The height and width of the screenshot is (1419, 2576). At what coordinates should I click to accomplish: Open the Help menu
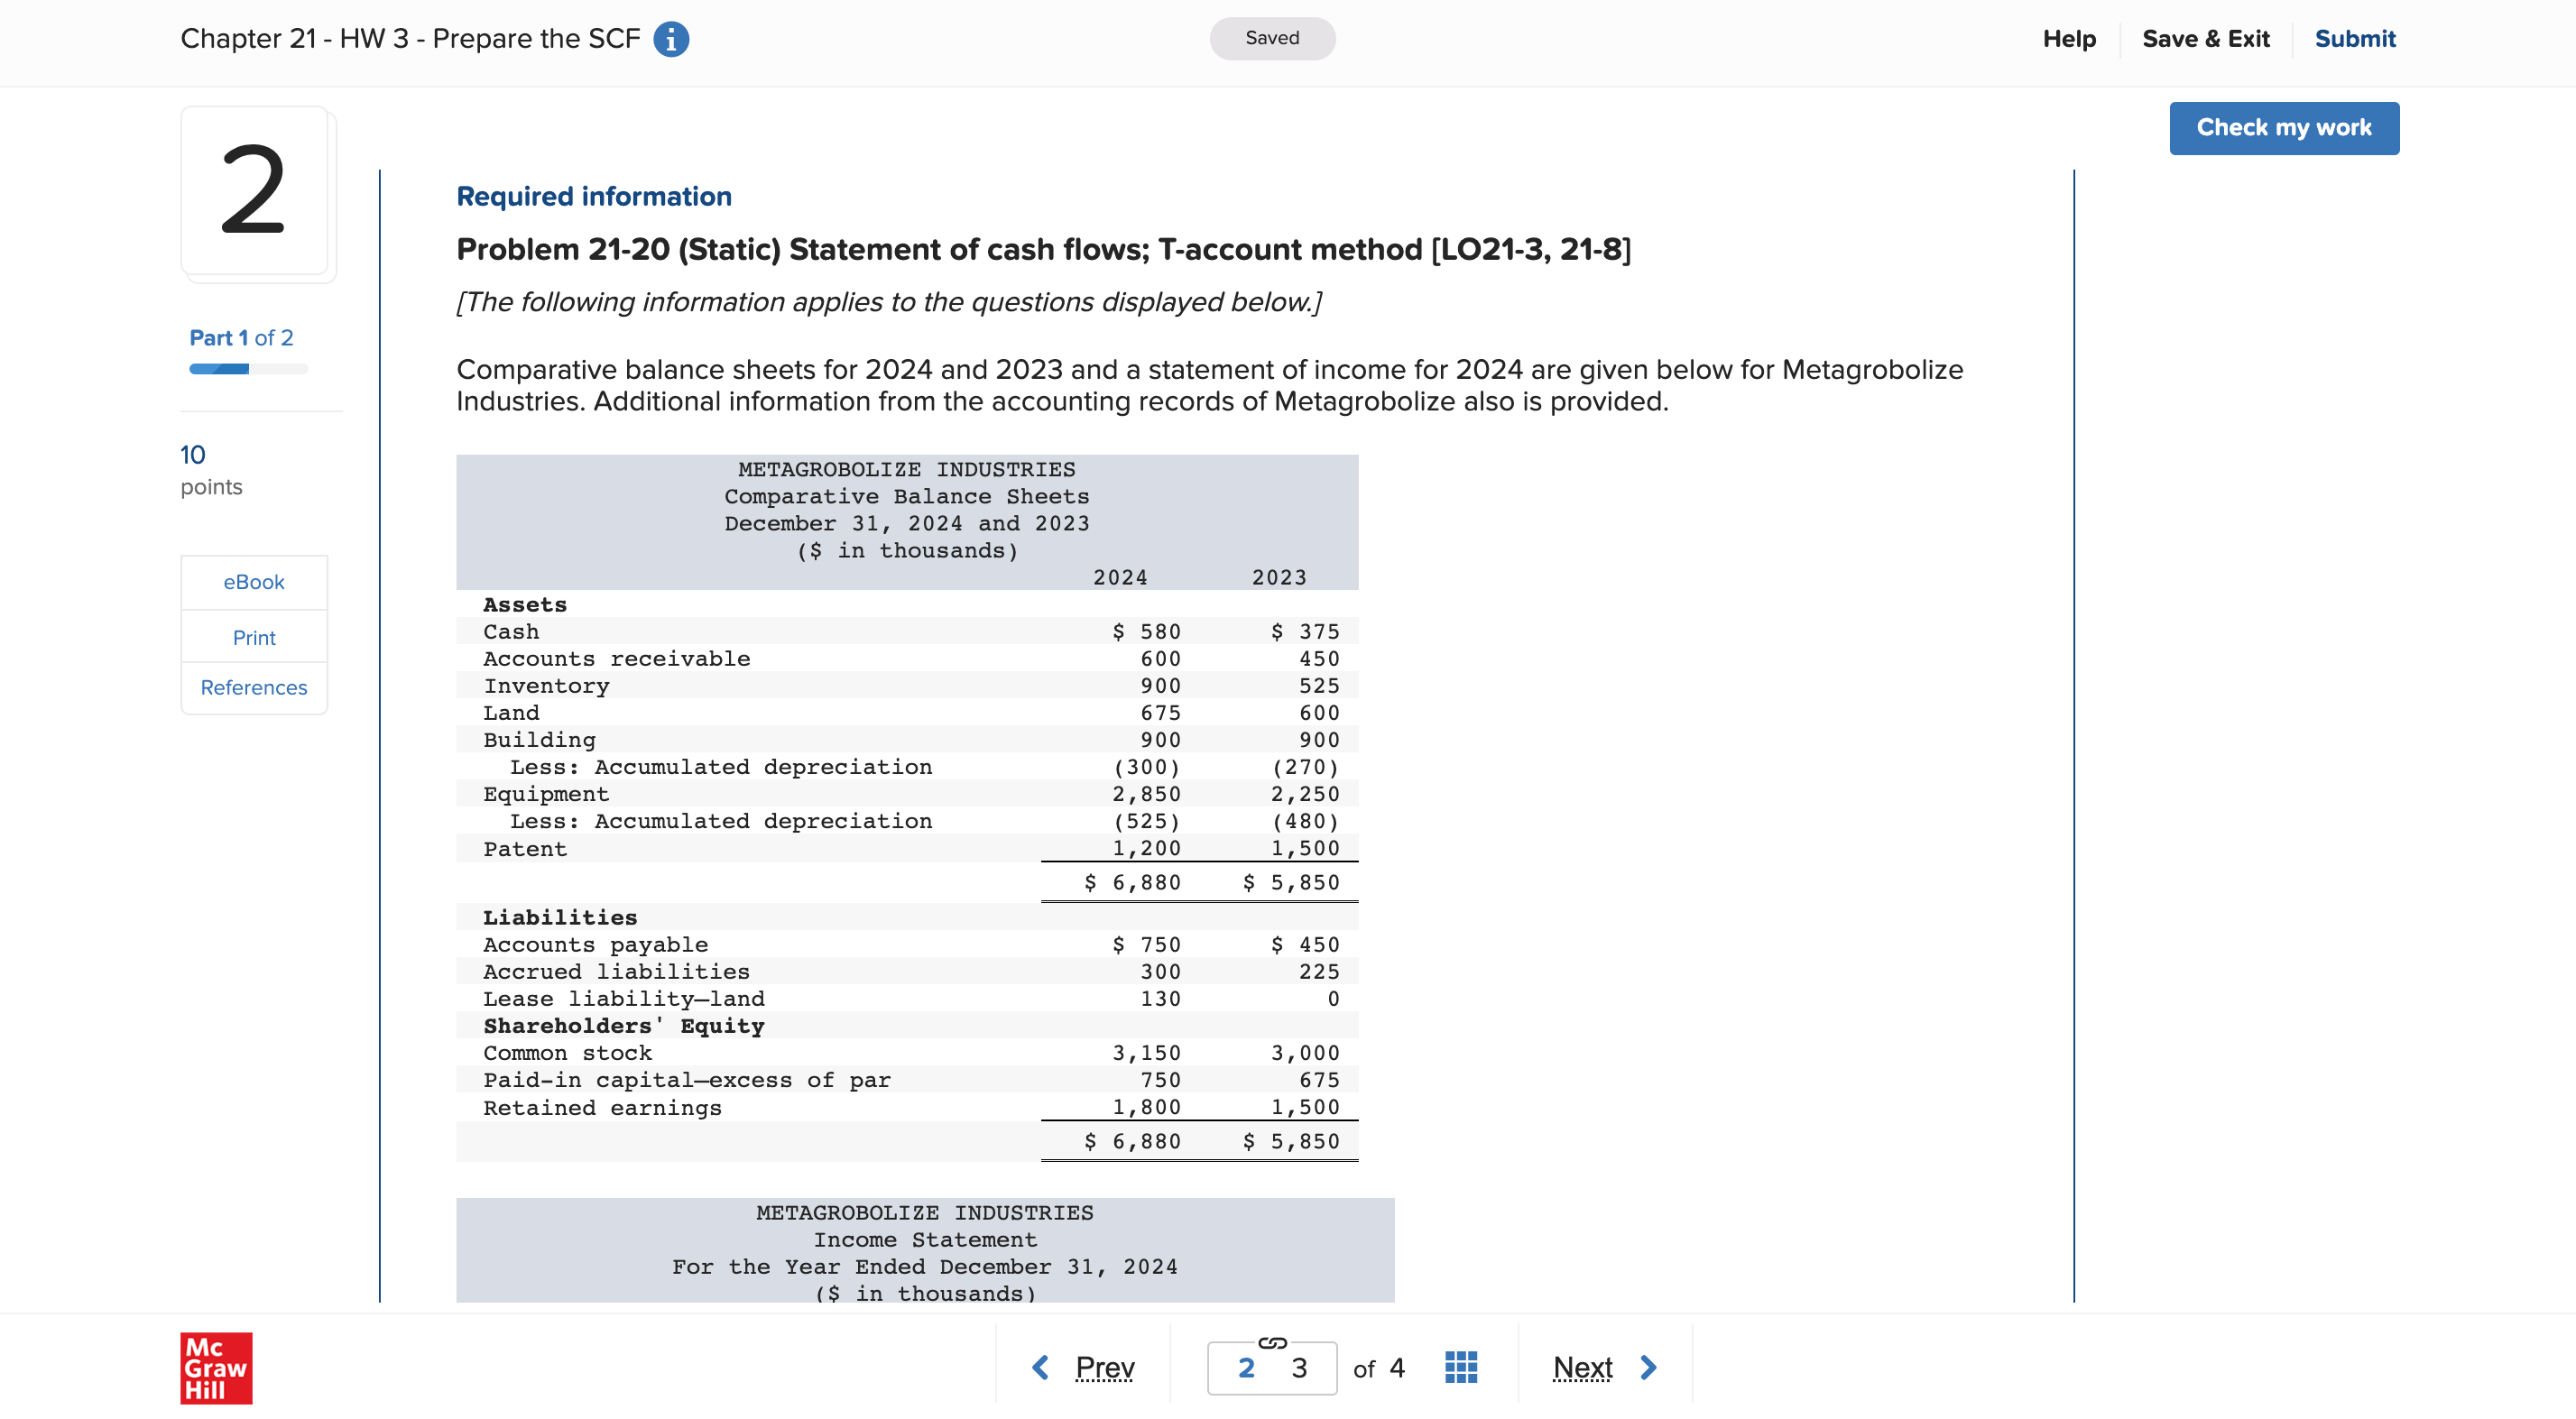coord(2068,39)
